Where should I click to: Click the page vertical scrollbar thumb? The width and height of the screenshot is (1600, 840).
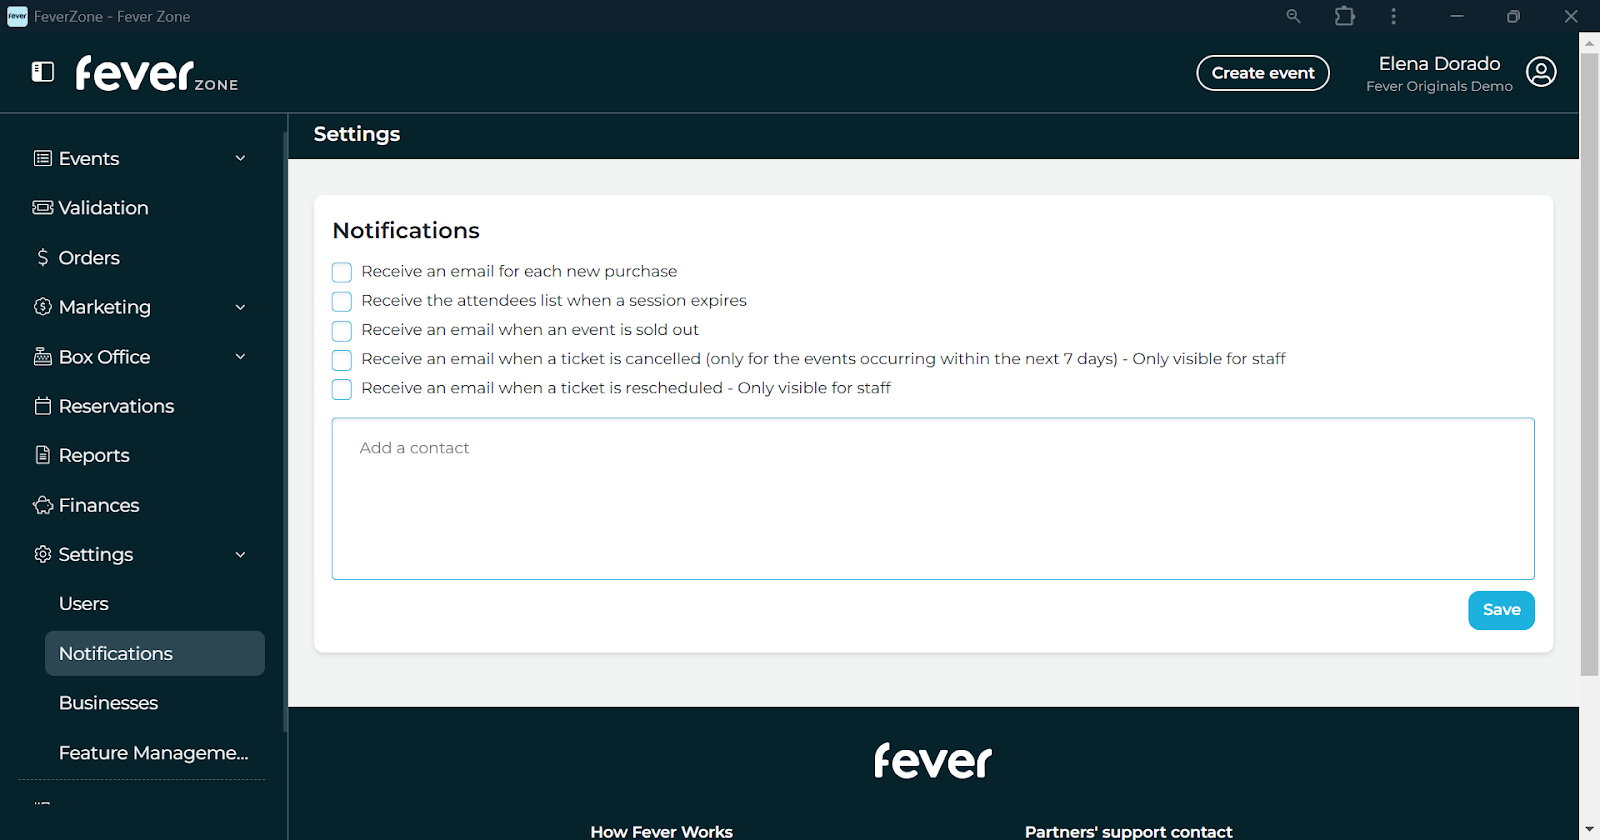[1589, 364]
